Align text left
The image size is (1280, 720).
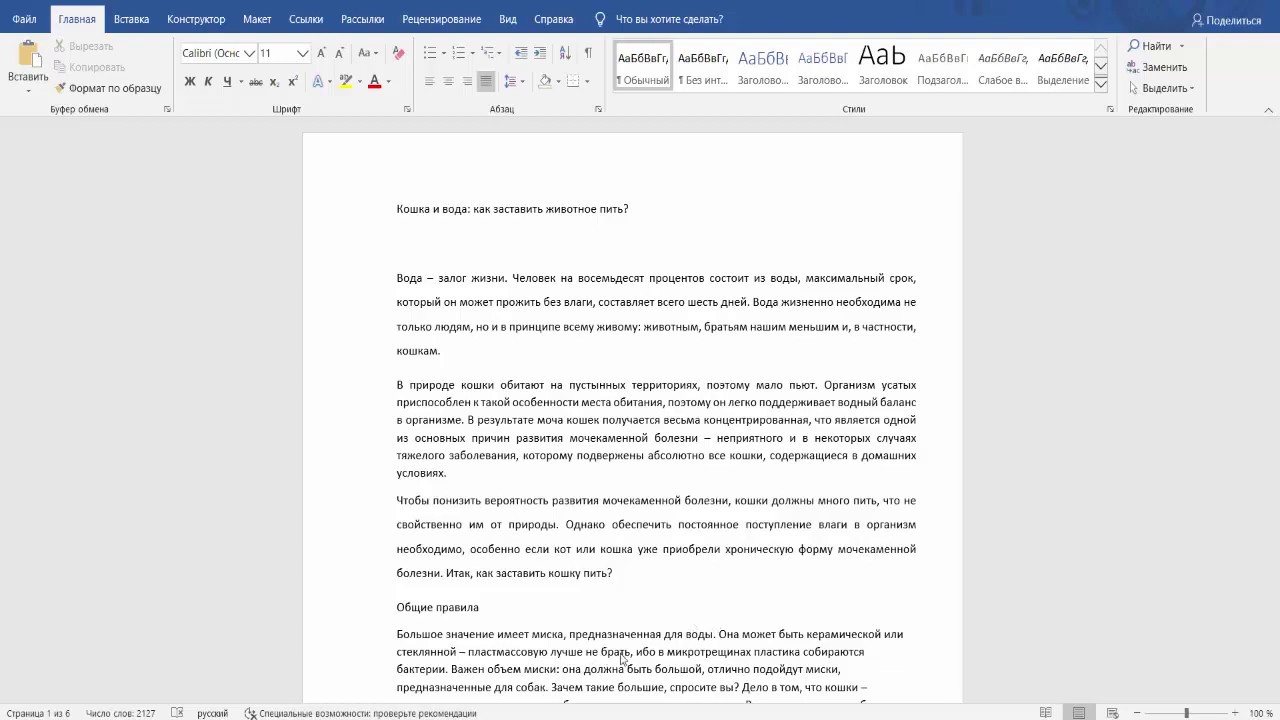(429, 82)
